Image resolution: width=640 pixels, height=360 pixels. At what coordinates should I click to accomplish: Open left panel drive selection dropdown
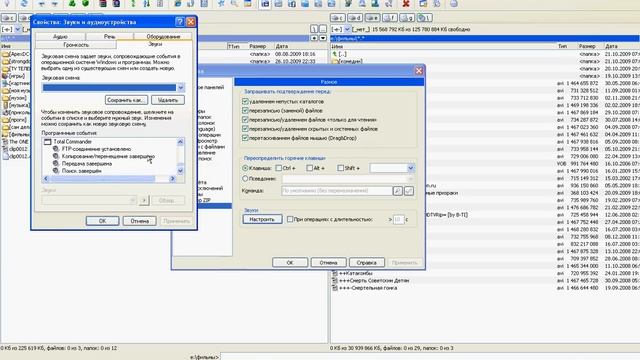pos(18,29)
